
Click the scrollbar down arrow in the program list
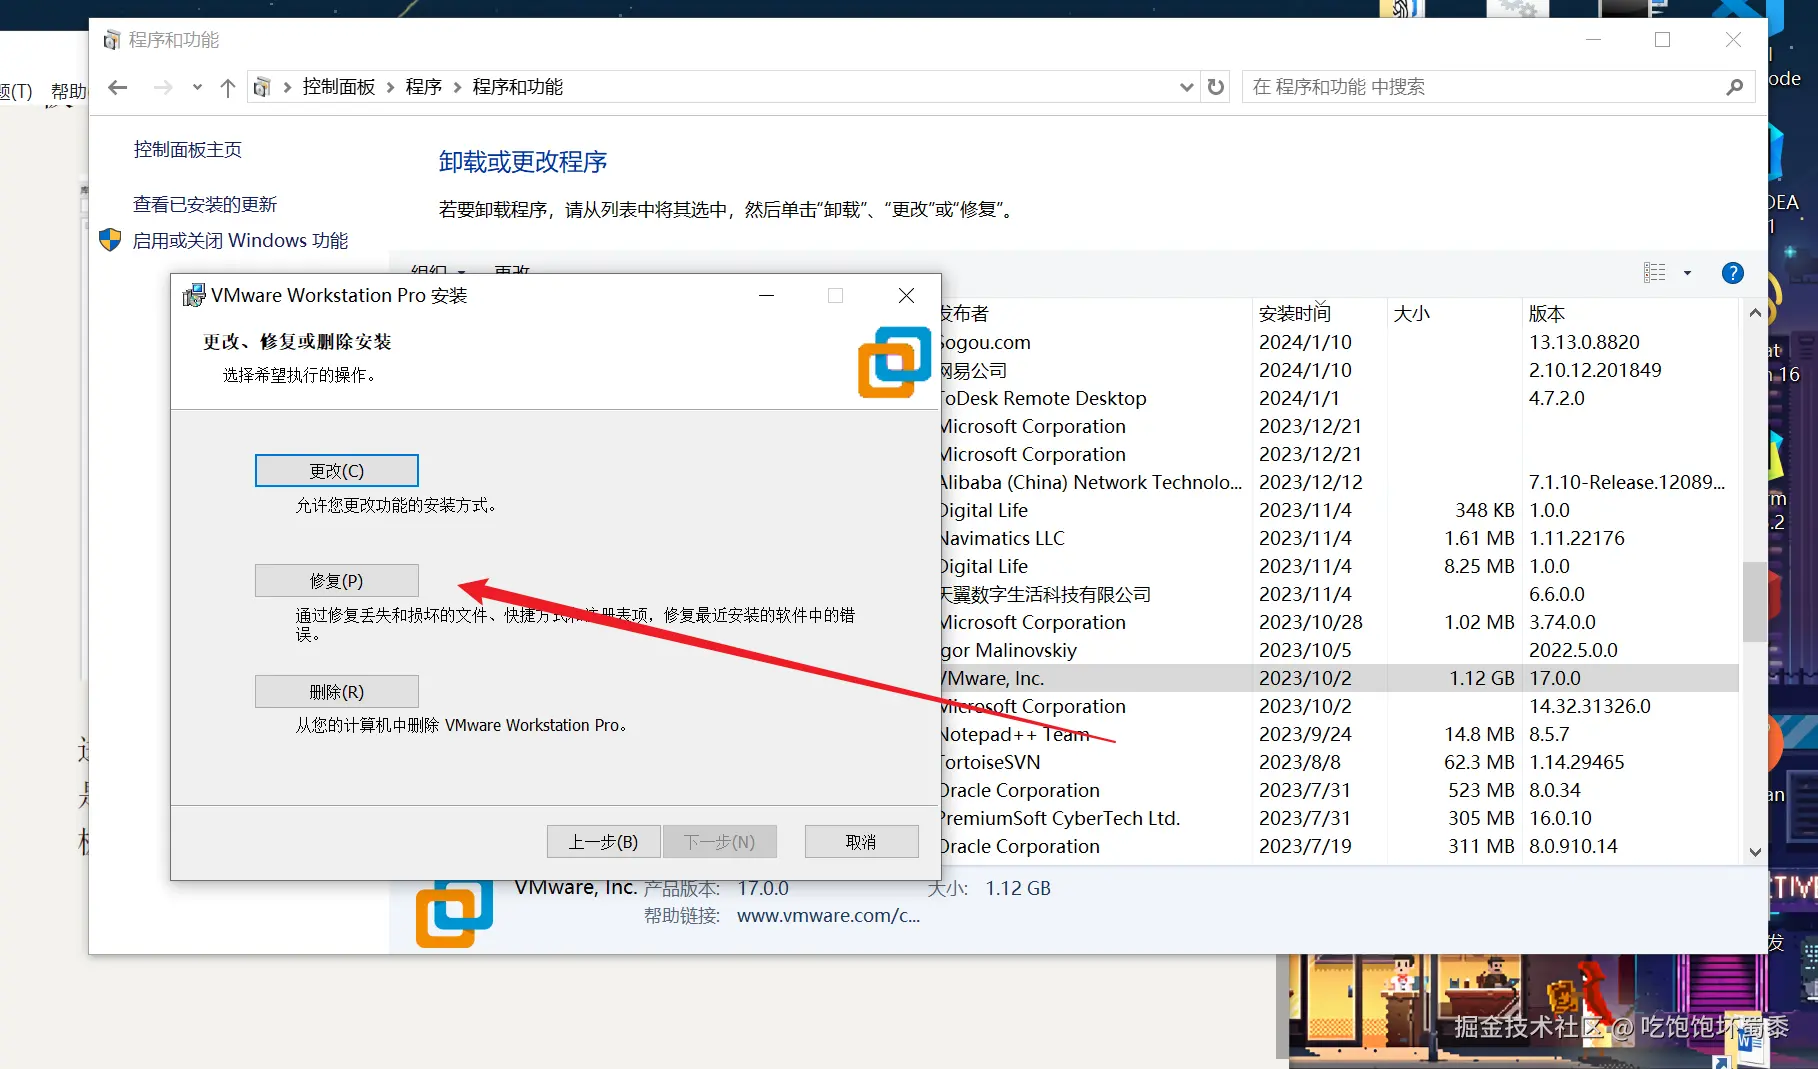pyautogui.click(x=1755, y=852)
